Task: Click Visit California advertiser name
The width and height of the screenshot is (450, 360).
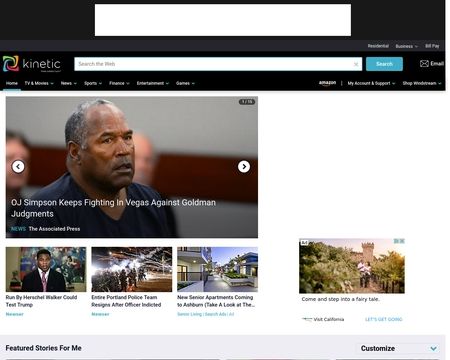Action: pyautogui.click(x=329, y=319)
